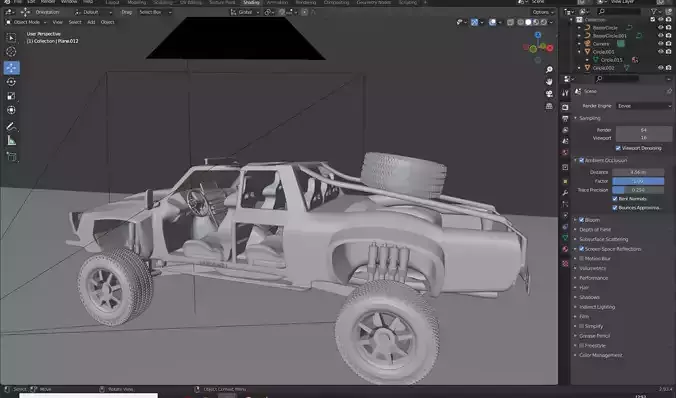The width and height of the screenshot is (676, 398).
Task: Toggle Viewport Denoising checkbox
Action: coord(618,148)
